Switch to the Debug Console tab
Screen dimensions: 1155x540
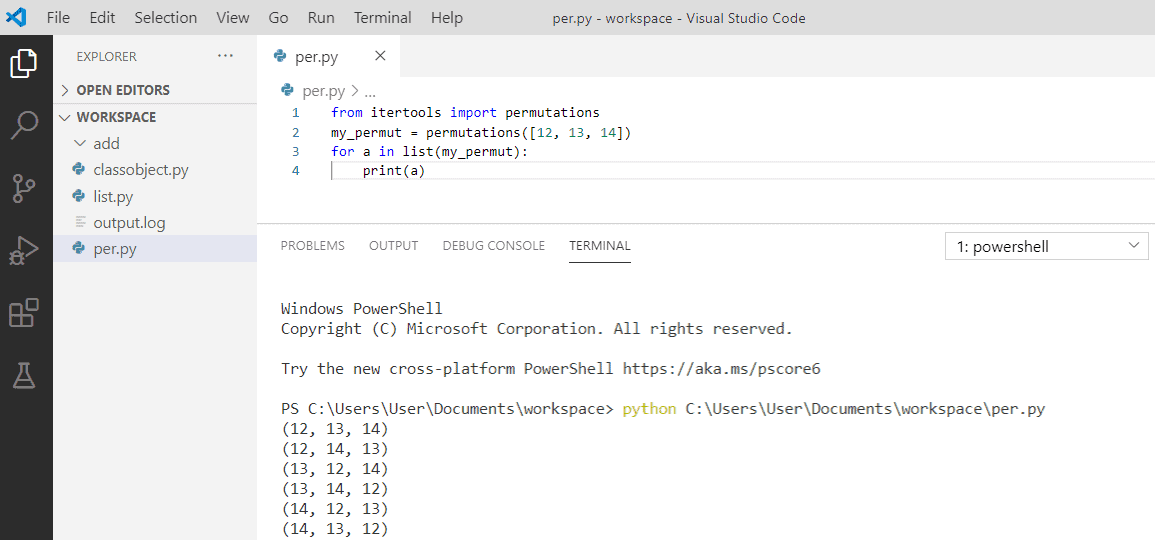point(494,246)
